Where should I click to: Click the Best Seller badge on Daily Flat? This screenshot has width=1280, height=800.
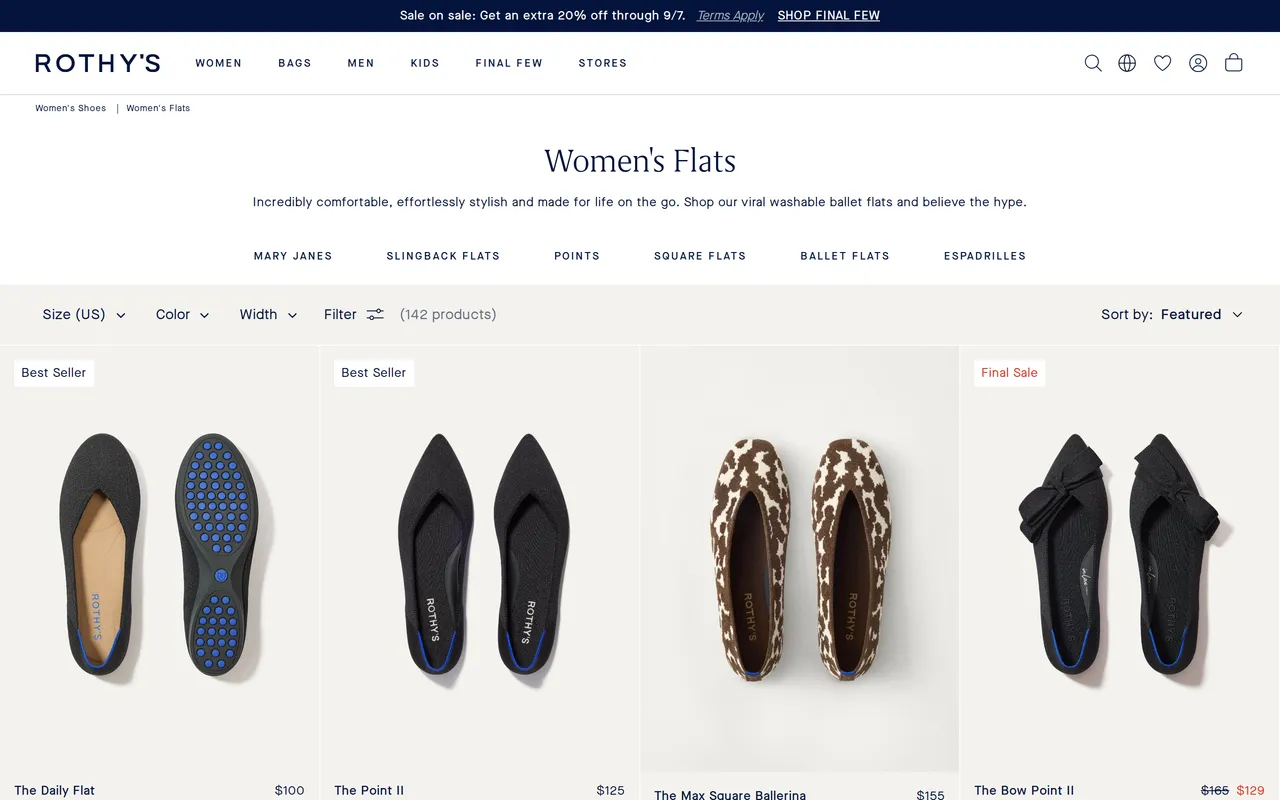54,373
